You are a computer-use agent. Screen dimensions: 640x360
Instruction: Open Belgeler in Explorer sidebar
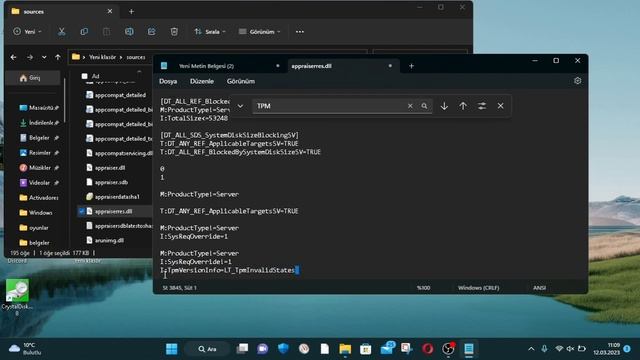pyautogui.click(x=38, y=138)
